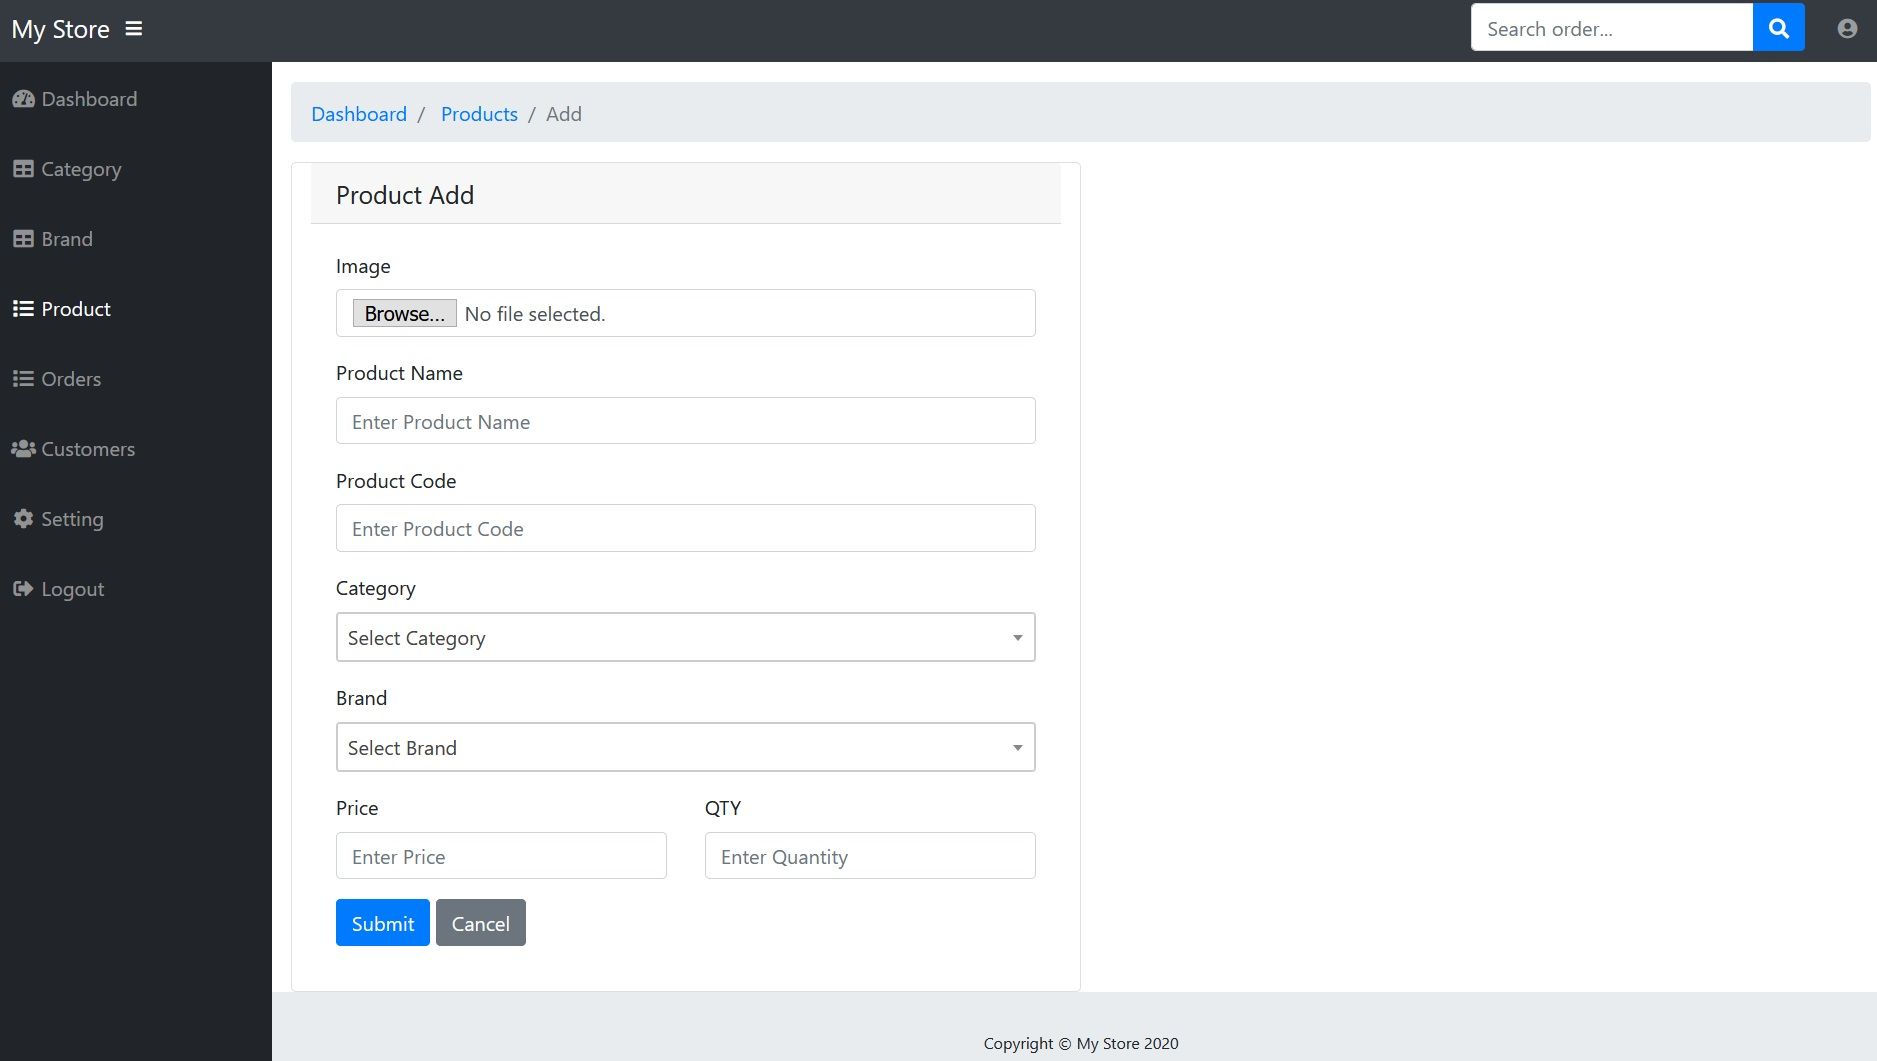Click the 'QTY' field label

click(x=723, y=808)
